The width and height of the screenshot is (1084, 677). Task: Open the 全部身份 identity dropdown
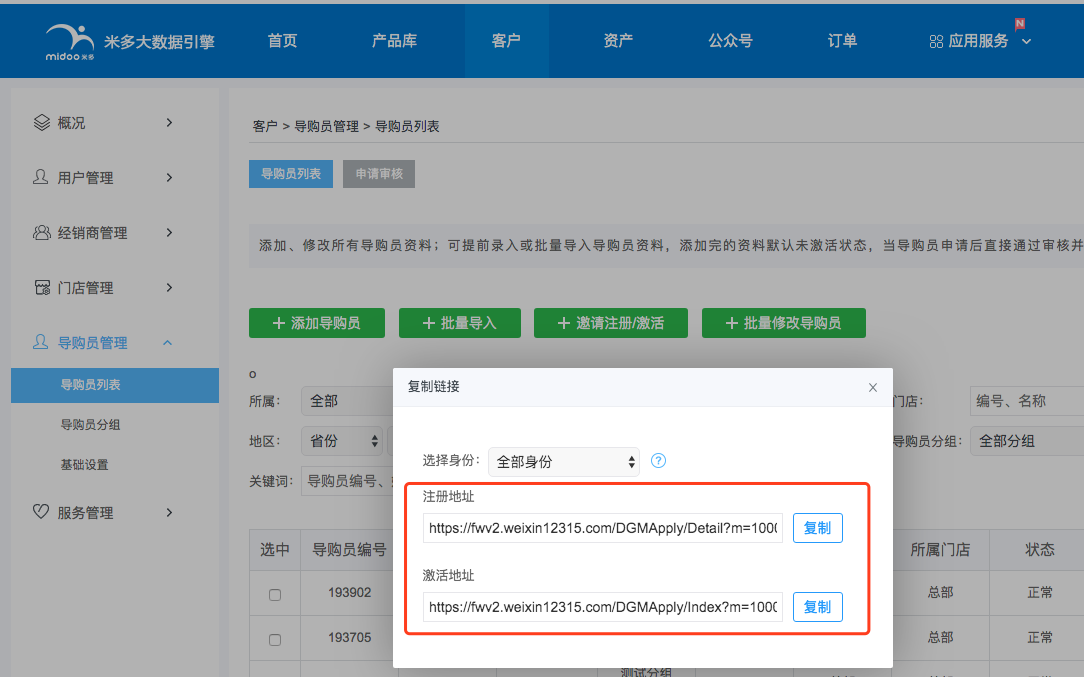563,462
